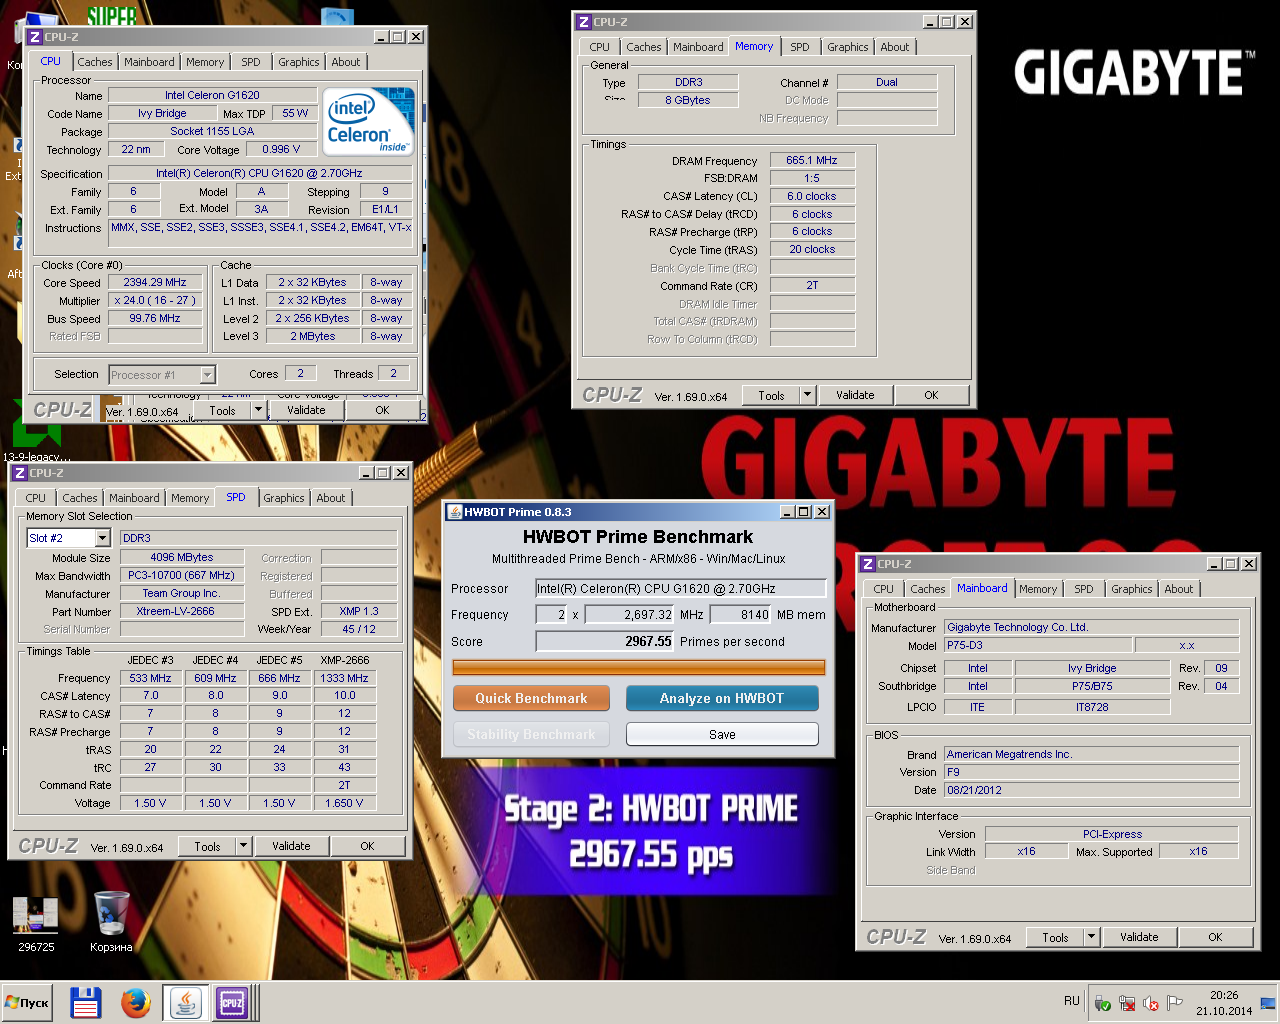Click the Z icon in SPD window title
Image resolution: width=1280 pixels, height=1024 pixels.
tap(19, 472)
